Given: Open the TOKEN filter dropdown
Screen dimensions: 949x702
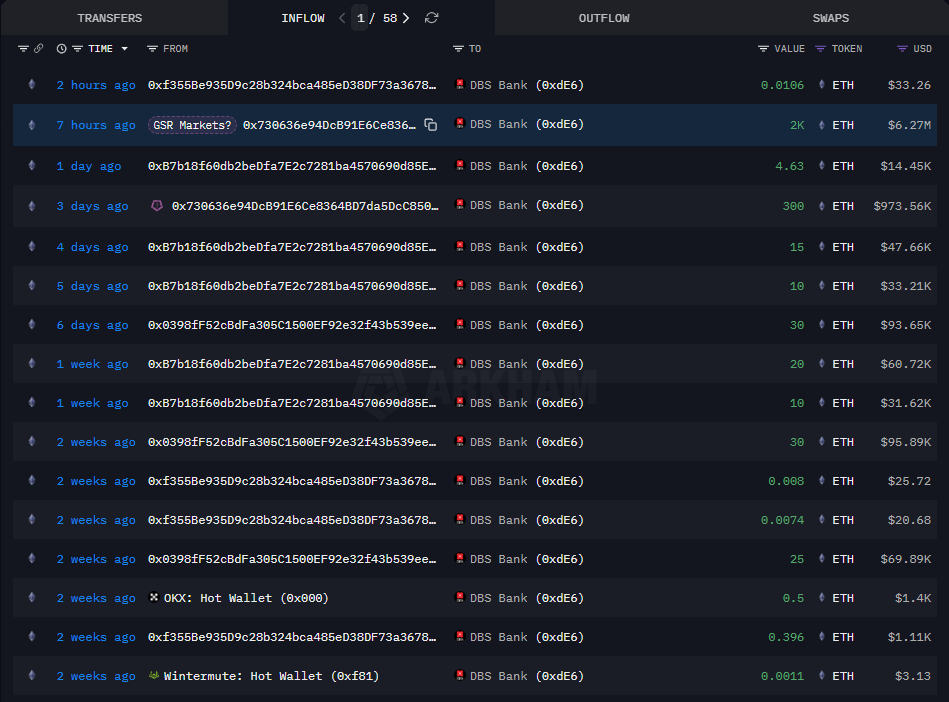Looking at the screenshot, I should (x=821, y=49).
